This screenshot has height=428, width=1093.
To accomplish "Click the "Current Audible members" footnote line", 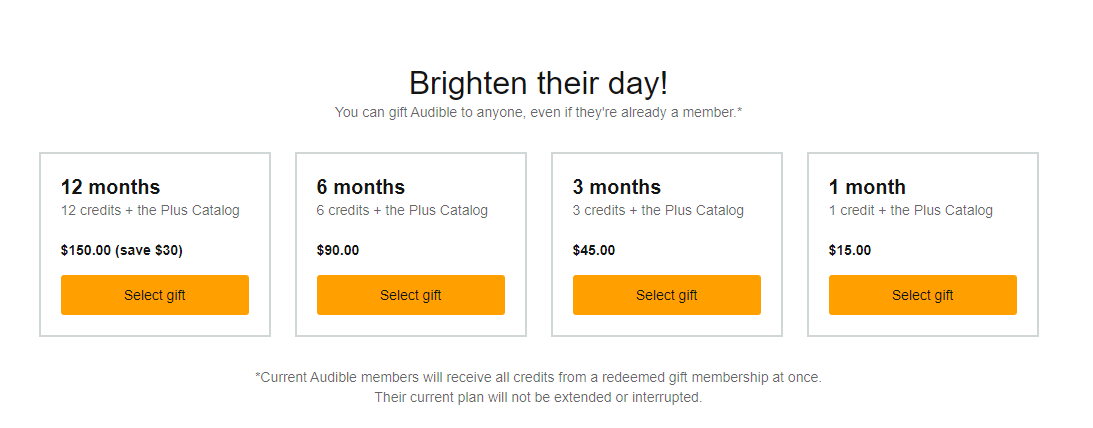I will click(x=538, y=377).
